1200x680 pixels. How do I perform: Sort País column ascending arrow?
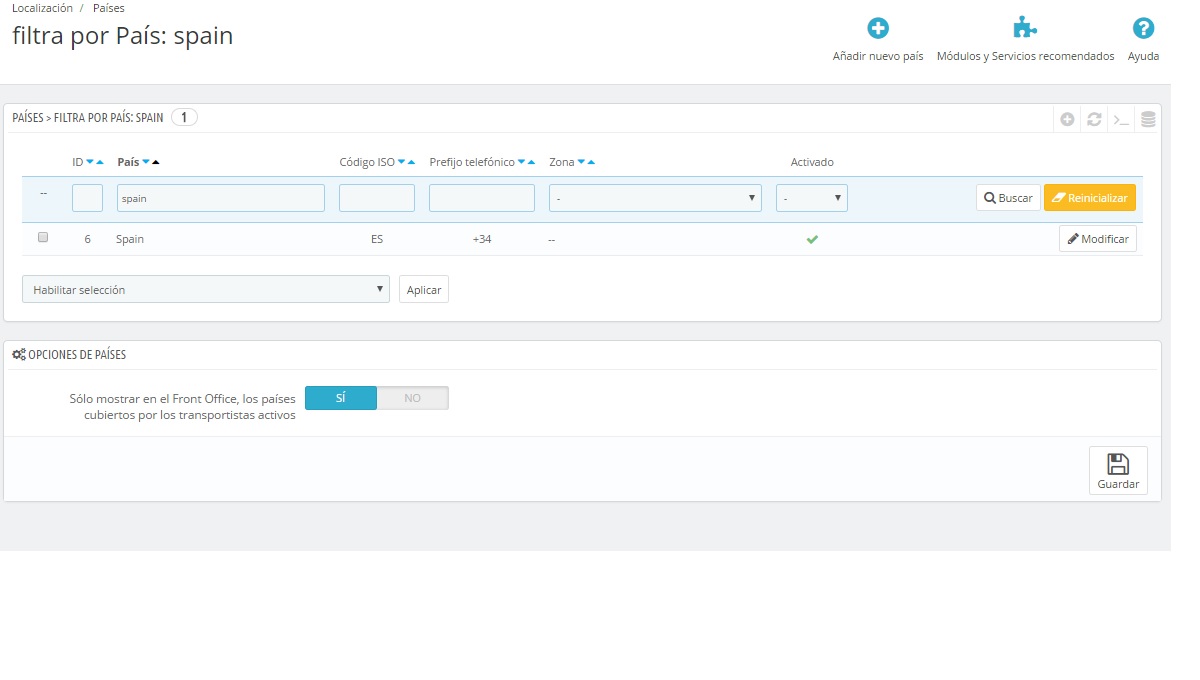156,162
